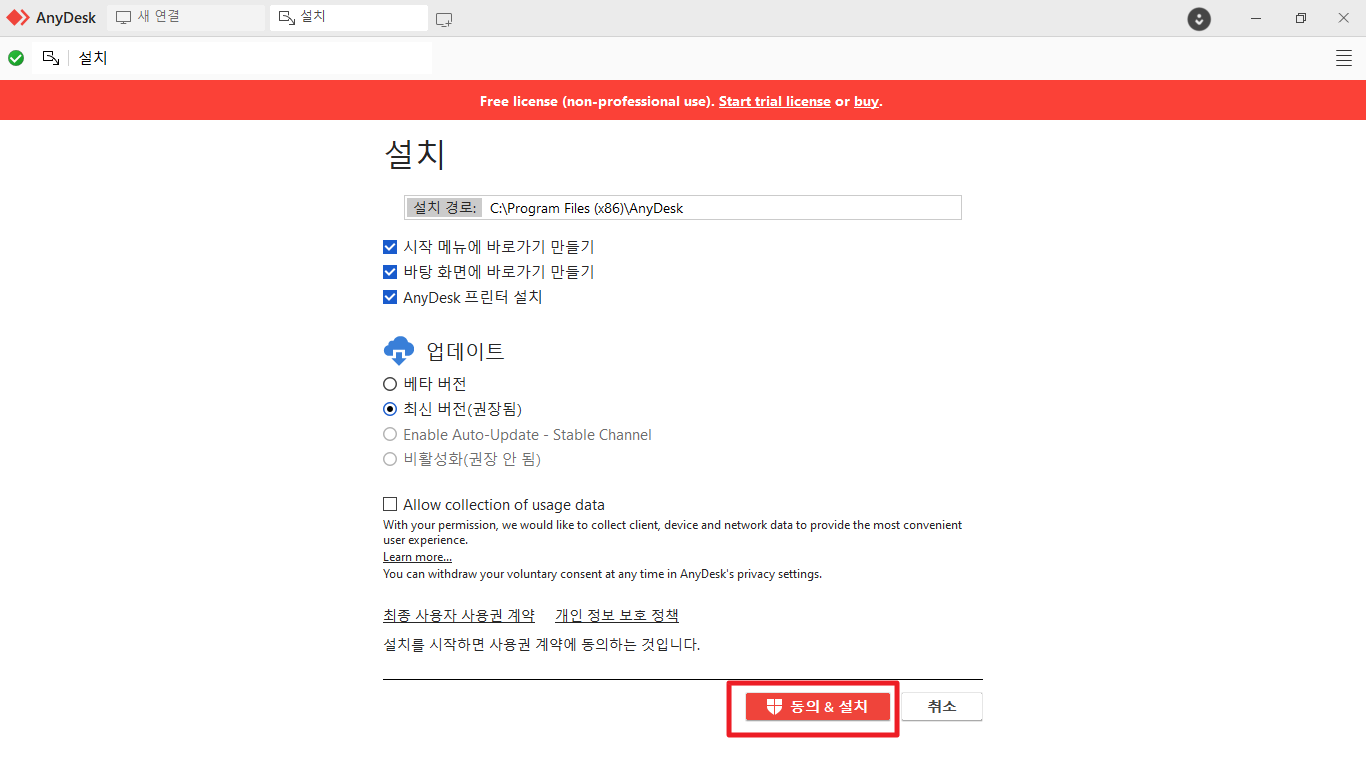The image size is (1366, 768).
Task: Select the 베타 버전 radio option
Action: (x=390, y=383)
